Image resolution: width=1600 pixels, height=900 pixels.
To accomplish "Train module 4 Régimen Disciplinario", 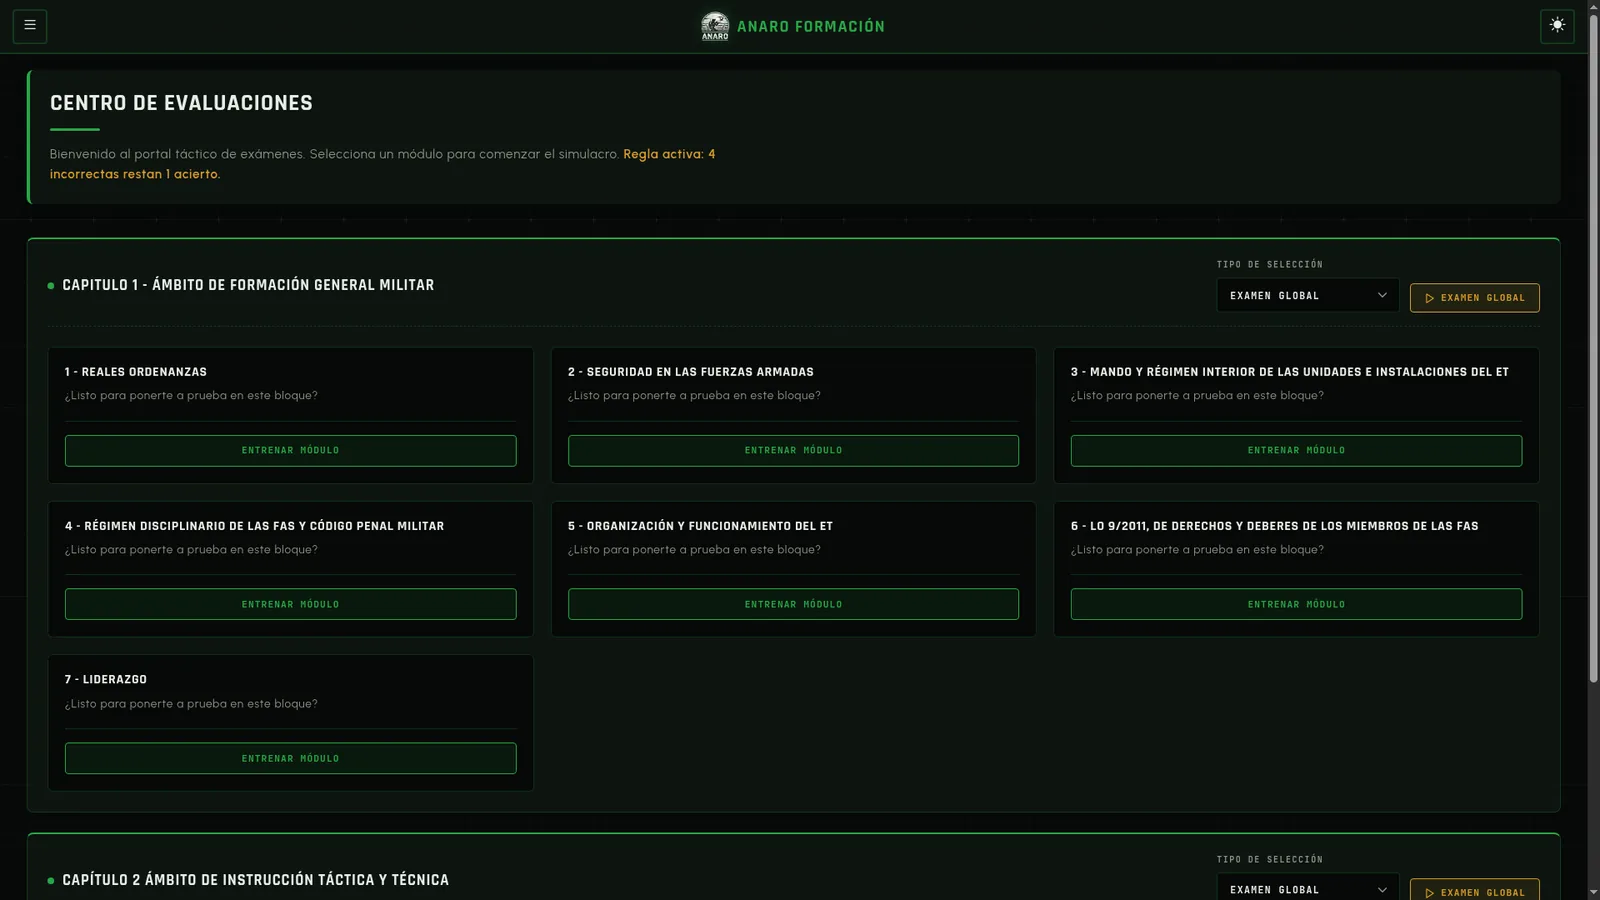I will 291,604.
